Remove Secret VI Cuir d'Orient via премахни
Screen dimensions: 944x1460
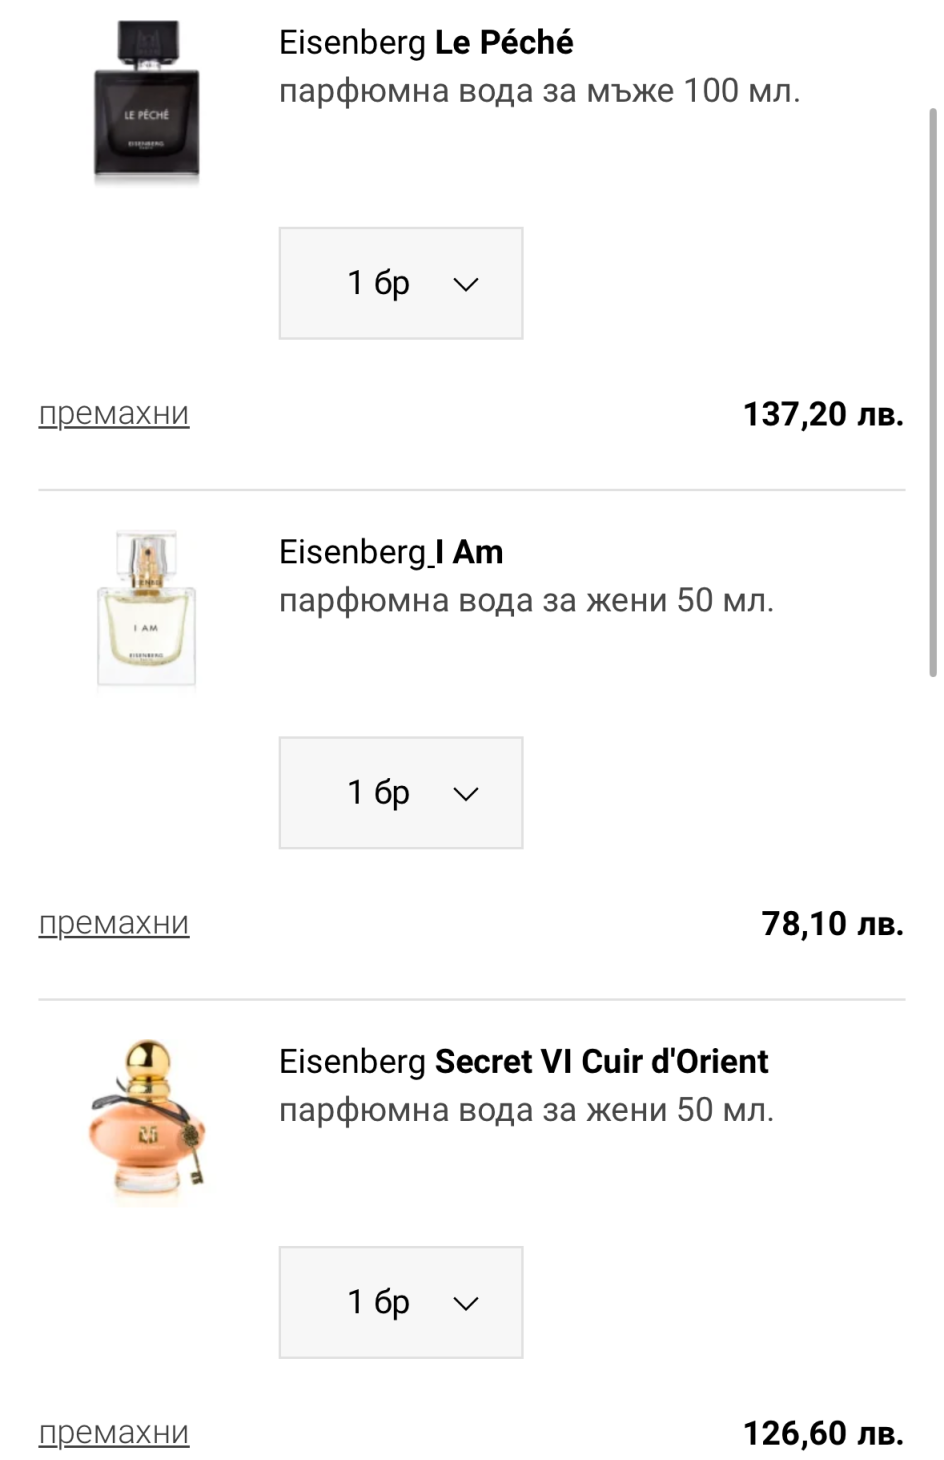[x=114, y=1432]
